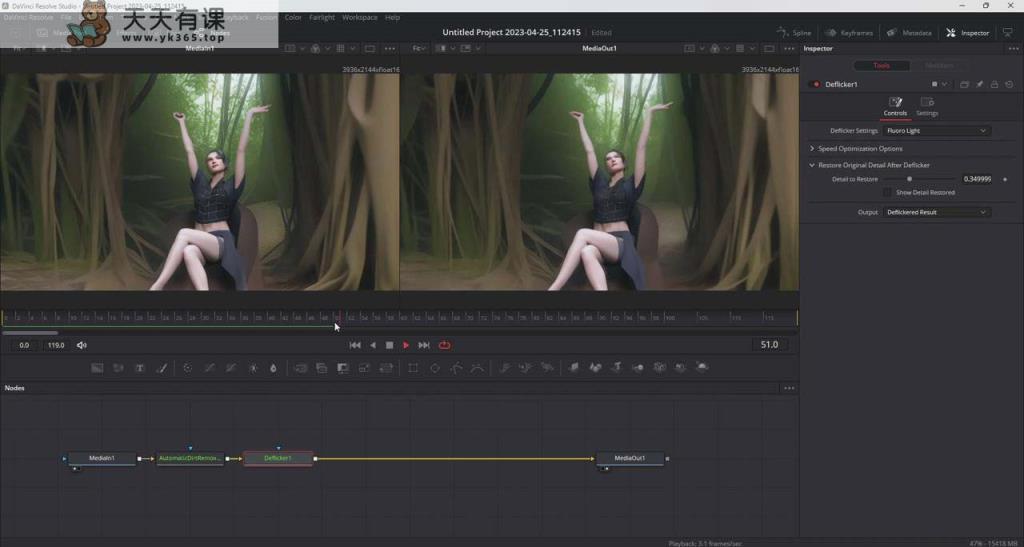Lock the Deflicker1 tool controls
Viewport: 1024px width, 547px height.
994,84
